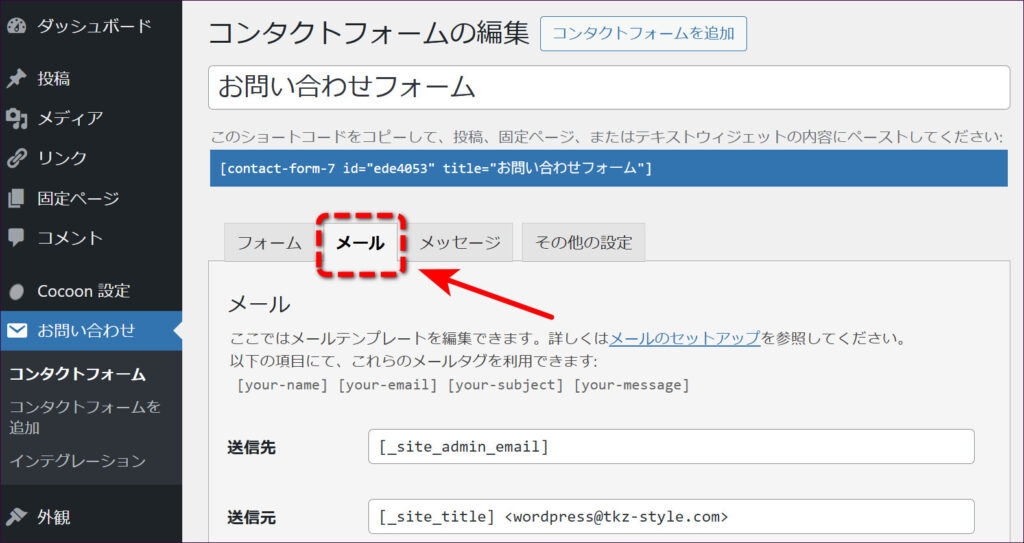Image resolution: width=1024 pixels, height=543 pixels.
Task: Open インテグレーション in the sidebar submenu
Action: (78, 461)
